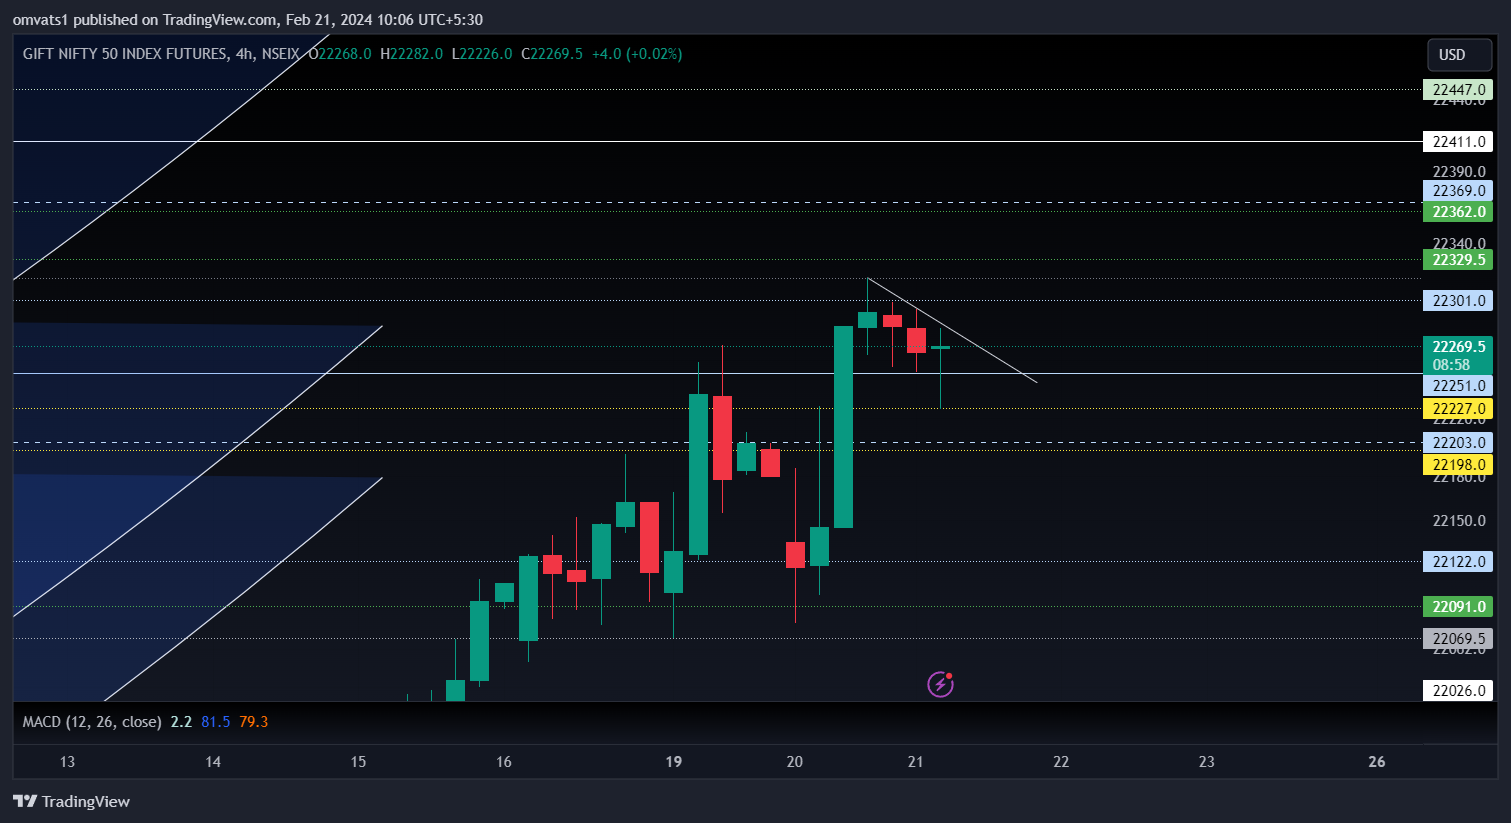Select the 22369.0 price label

1458,191
